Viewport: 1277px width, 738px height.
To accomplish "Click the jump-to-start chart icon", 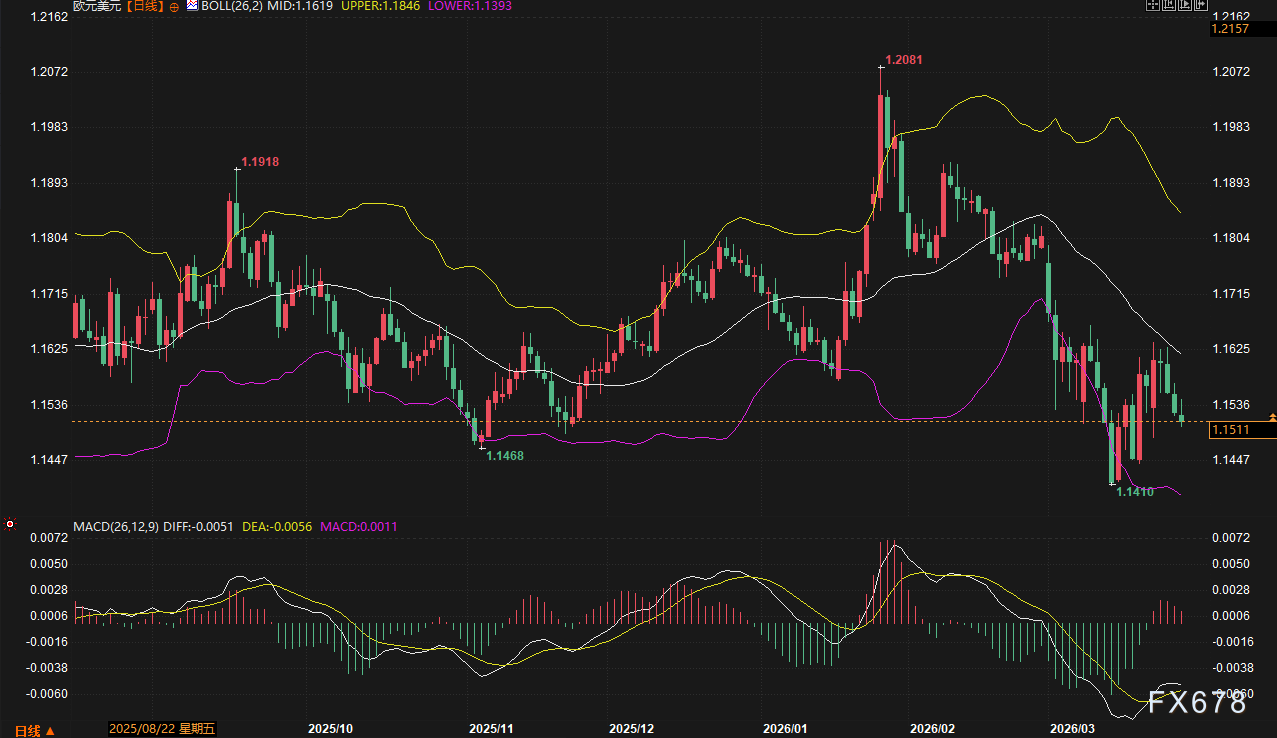I will (1169, 4).
